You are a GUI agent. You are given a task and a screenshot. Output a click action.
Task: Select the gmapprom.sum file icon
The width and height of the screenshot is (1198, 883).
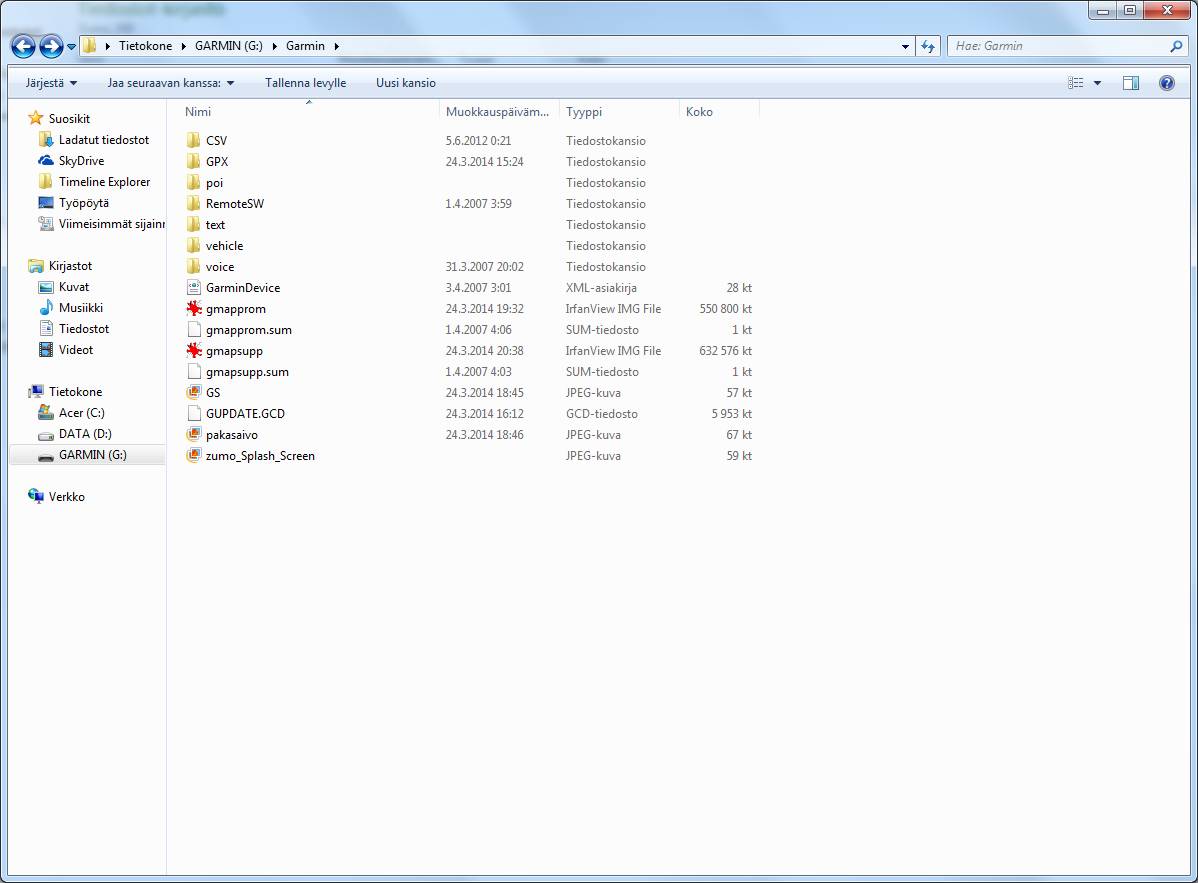coord(194,329)
